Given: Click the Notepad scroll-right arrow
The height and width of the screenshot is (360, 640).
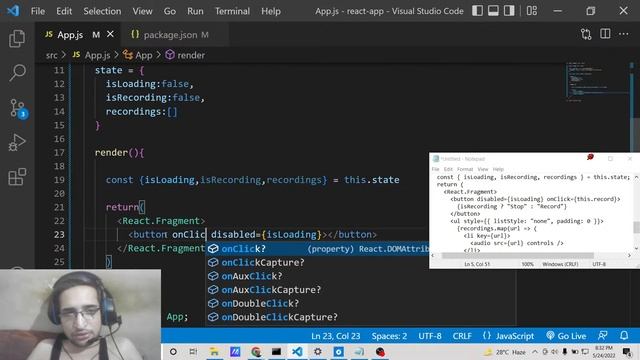Looking at the screenshot, I should point(629,256).
